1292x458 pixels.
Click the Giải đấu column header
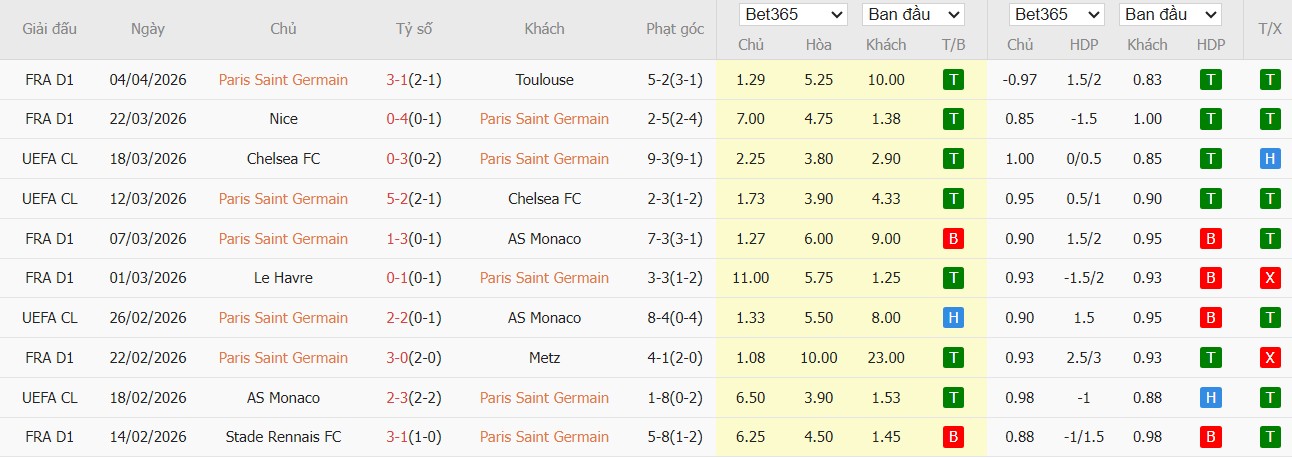click(x=50, y=29)
